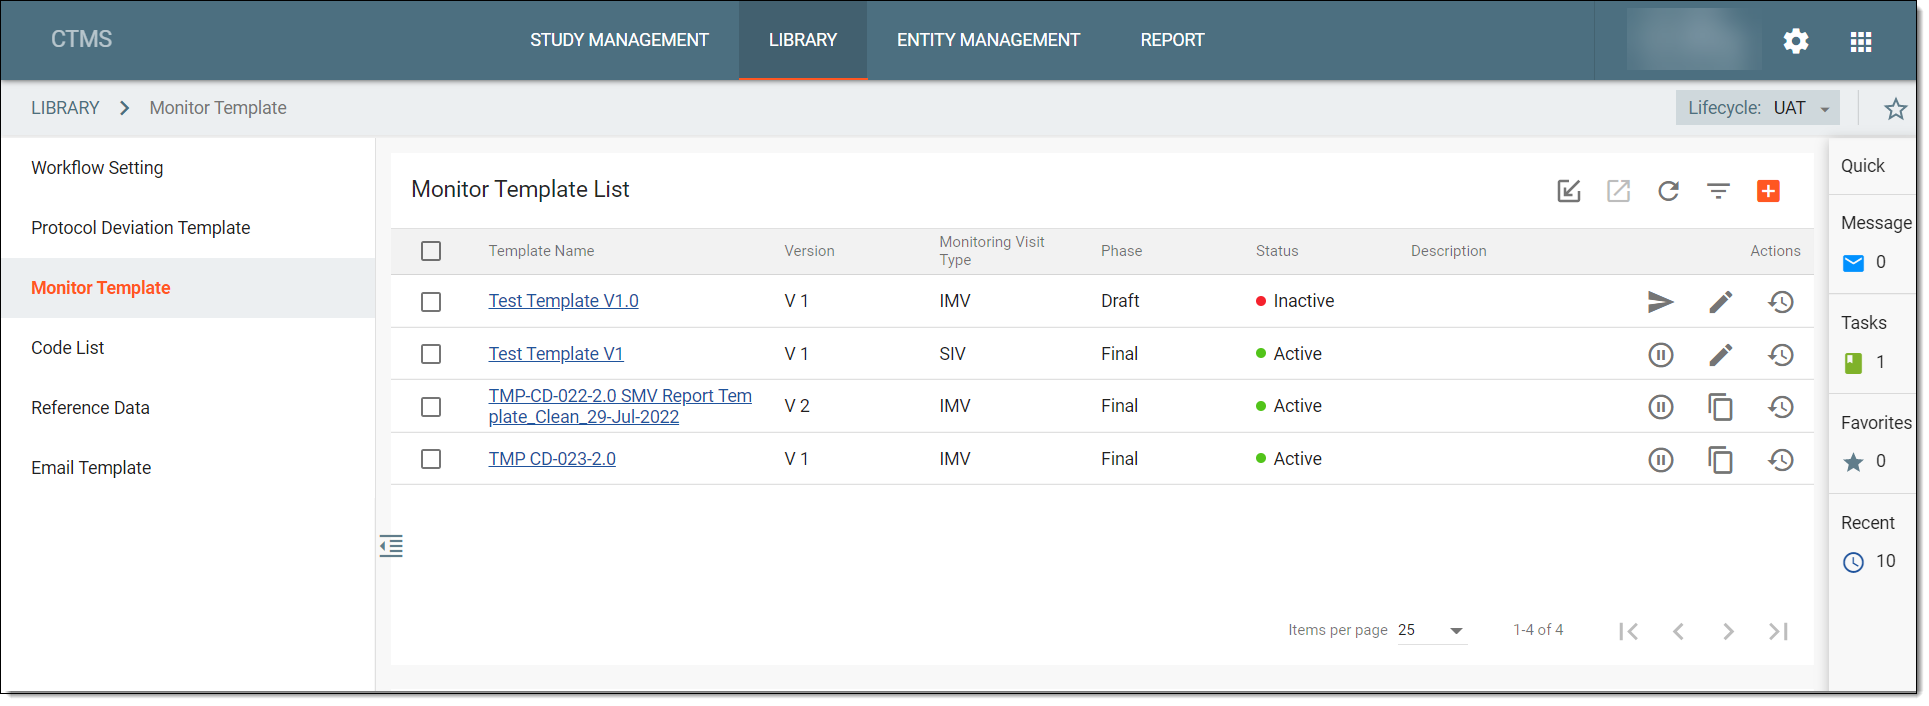Select Workflow Setting in sidebar

pyautogui.click(x=188, y=168)
